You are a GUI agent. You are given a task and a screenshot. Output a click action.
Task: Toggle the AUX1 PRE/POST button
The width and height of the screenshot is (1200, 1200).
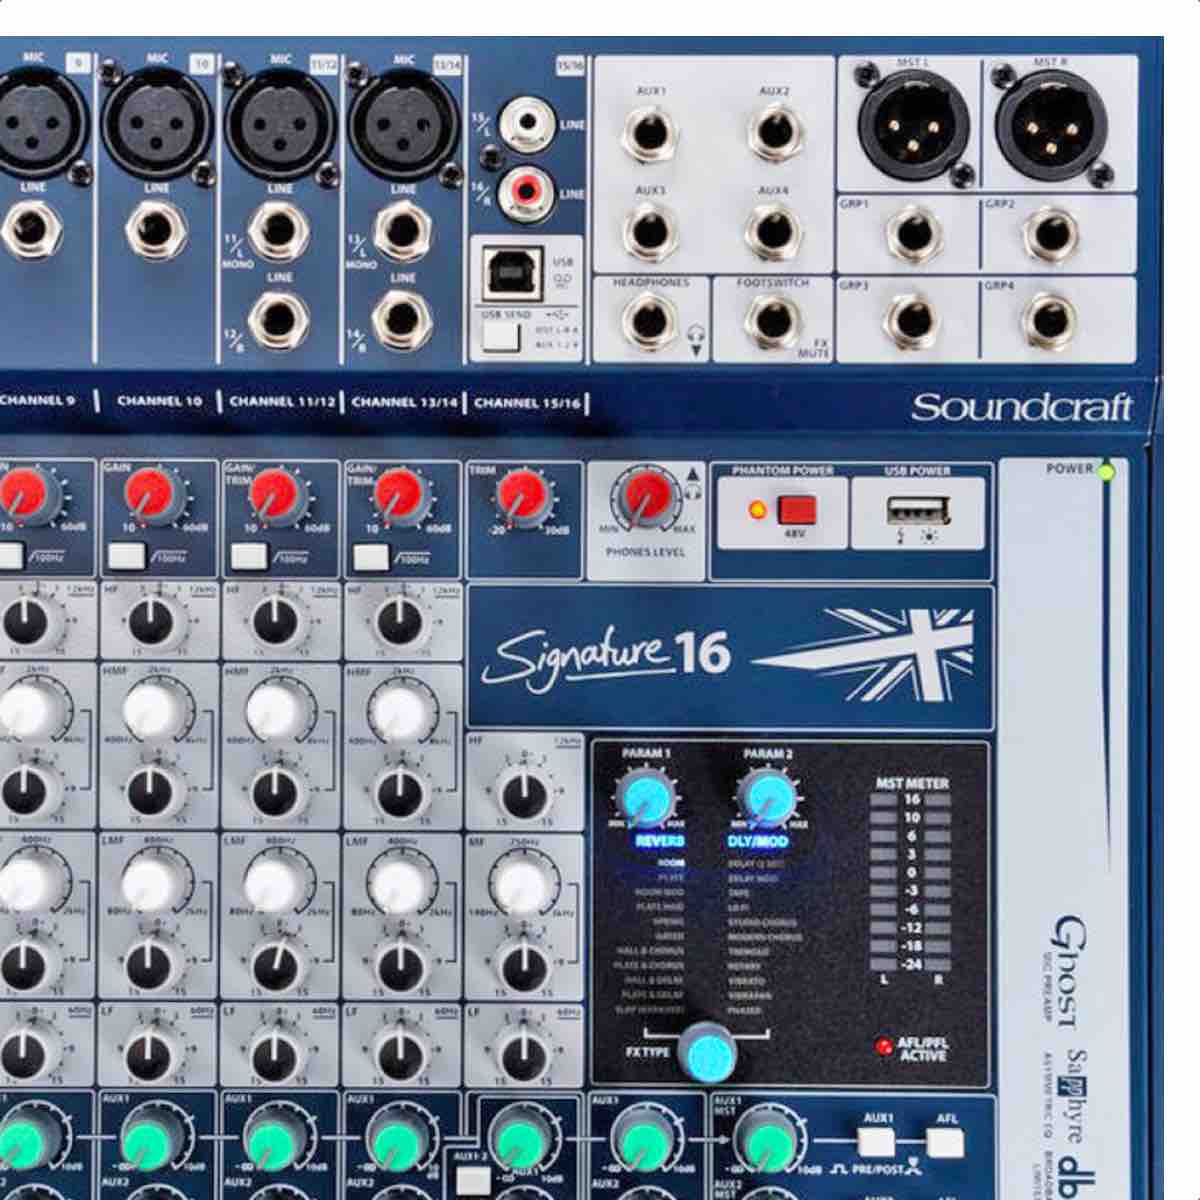[x=877, y=1142]
